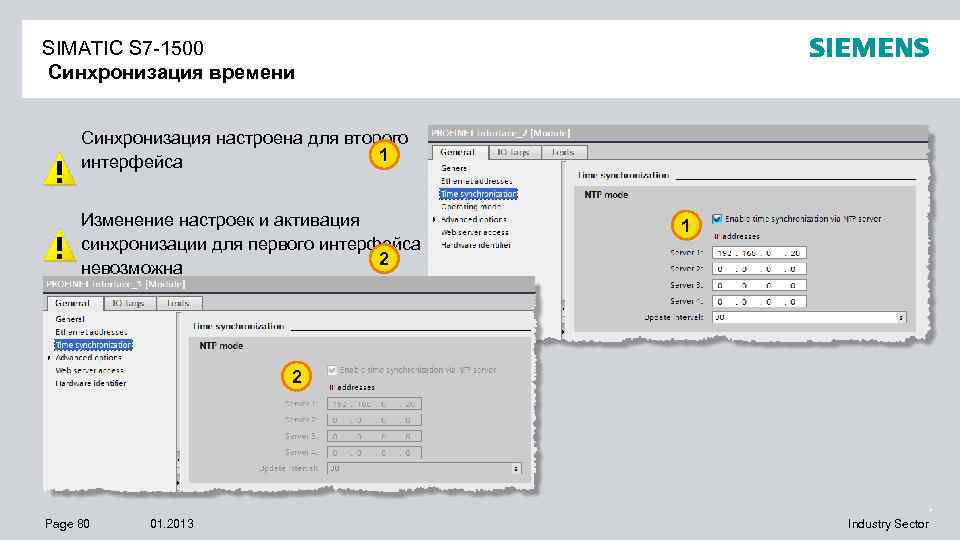
Task: Select General tree item in interface_1 window
Action: point(70,319)
